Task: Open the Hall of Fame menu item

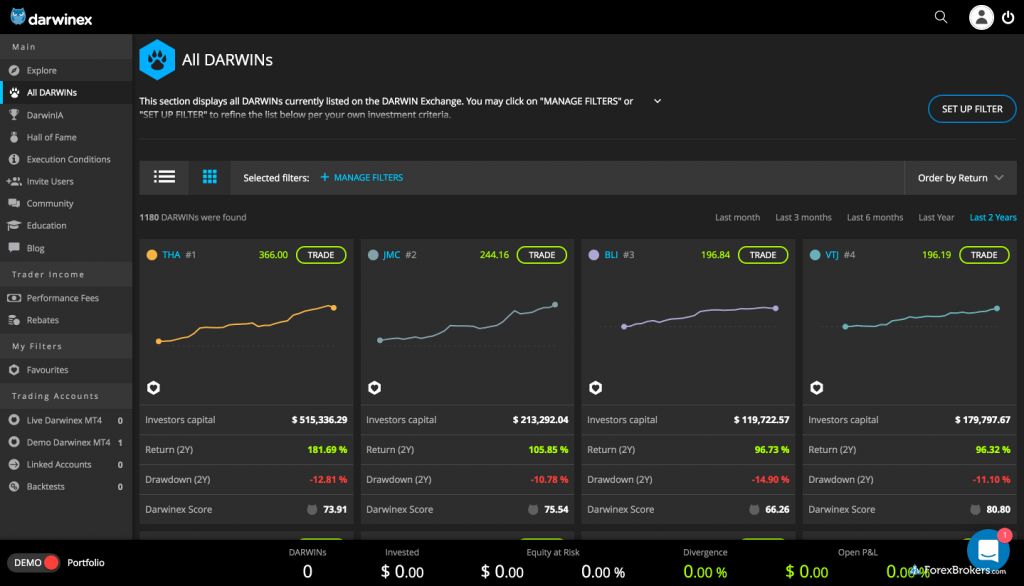Action: (x=51, y=137)
